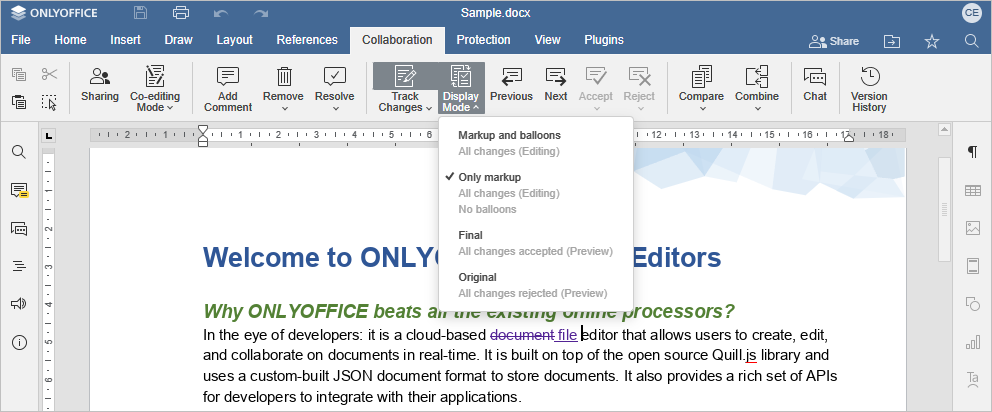Open Paragraph settings in right sidebar
Viewport: 992px width, 412px height.
click(x=972, y=152)
